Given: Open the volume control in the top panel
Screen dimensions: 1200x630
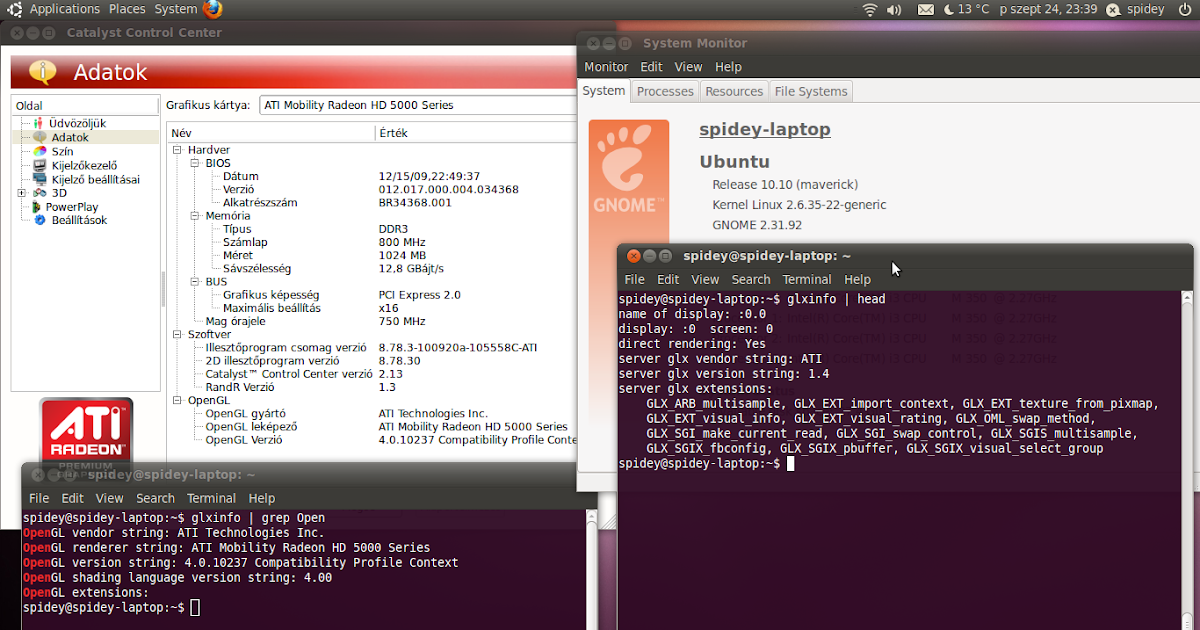Looking at the screenshot, I should pos(894,9).
